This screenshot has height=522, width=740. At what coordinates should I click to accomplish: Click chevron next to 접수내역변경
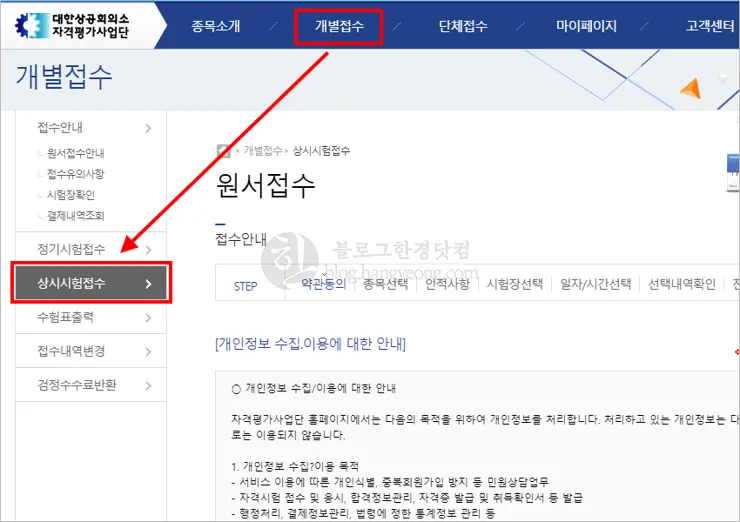tap(148, 352)
